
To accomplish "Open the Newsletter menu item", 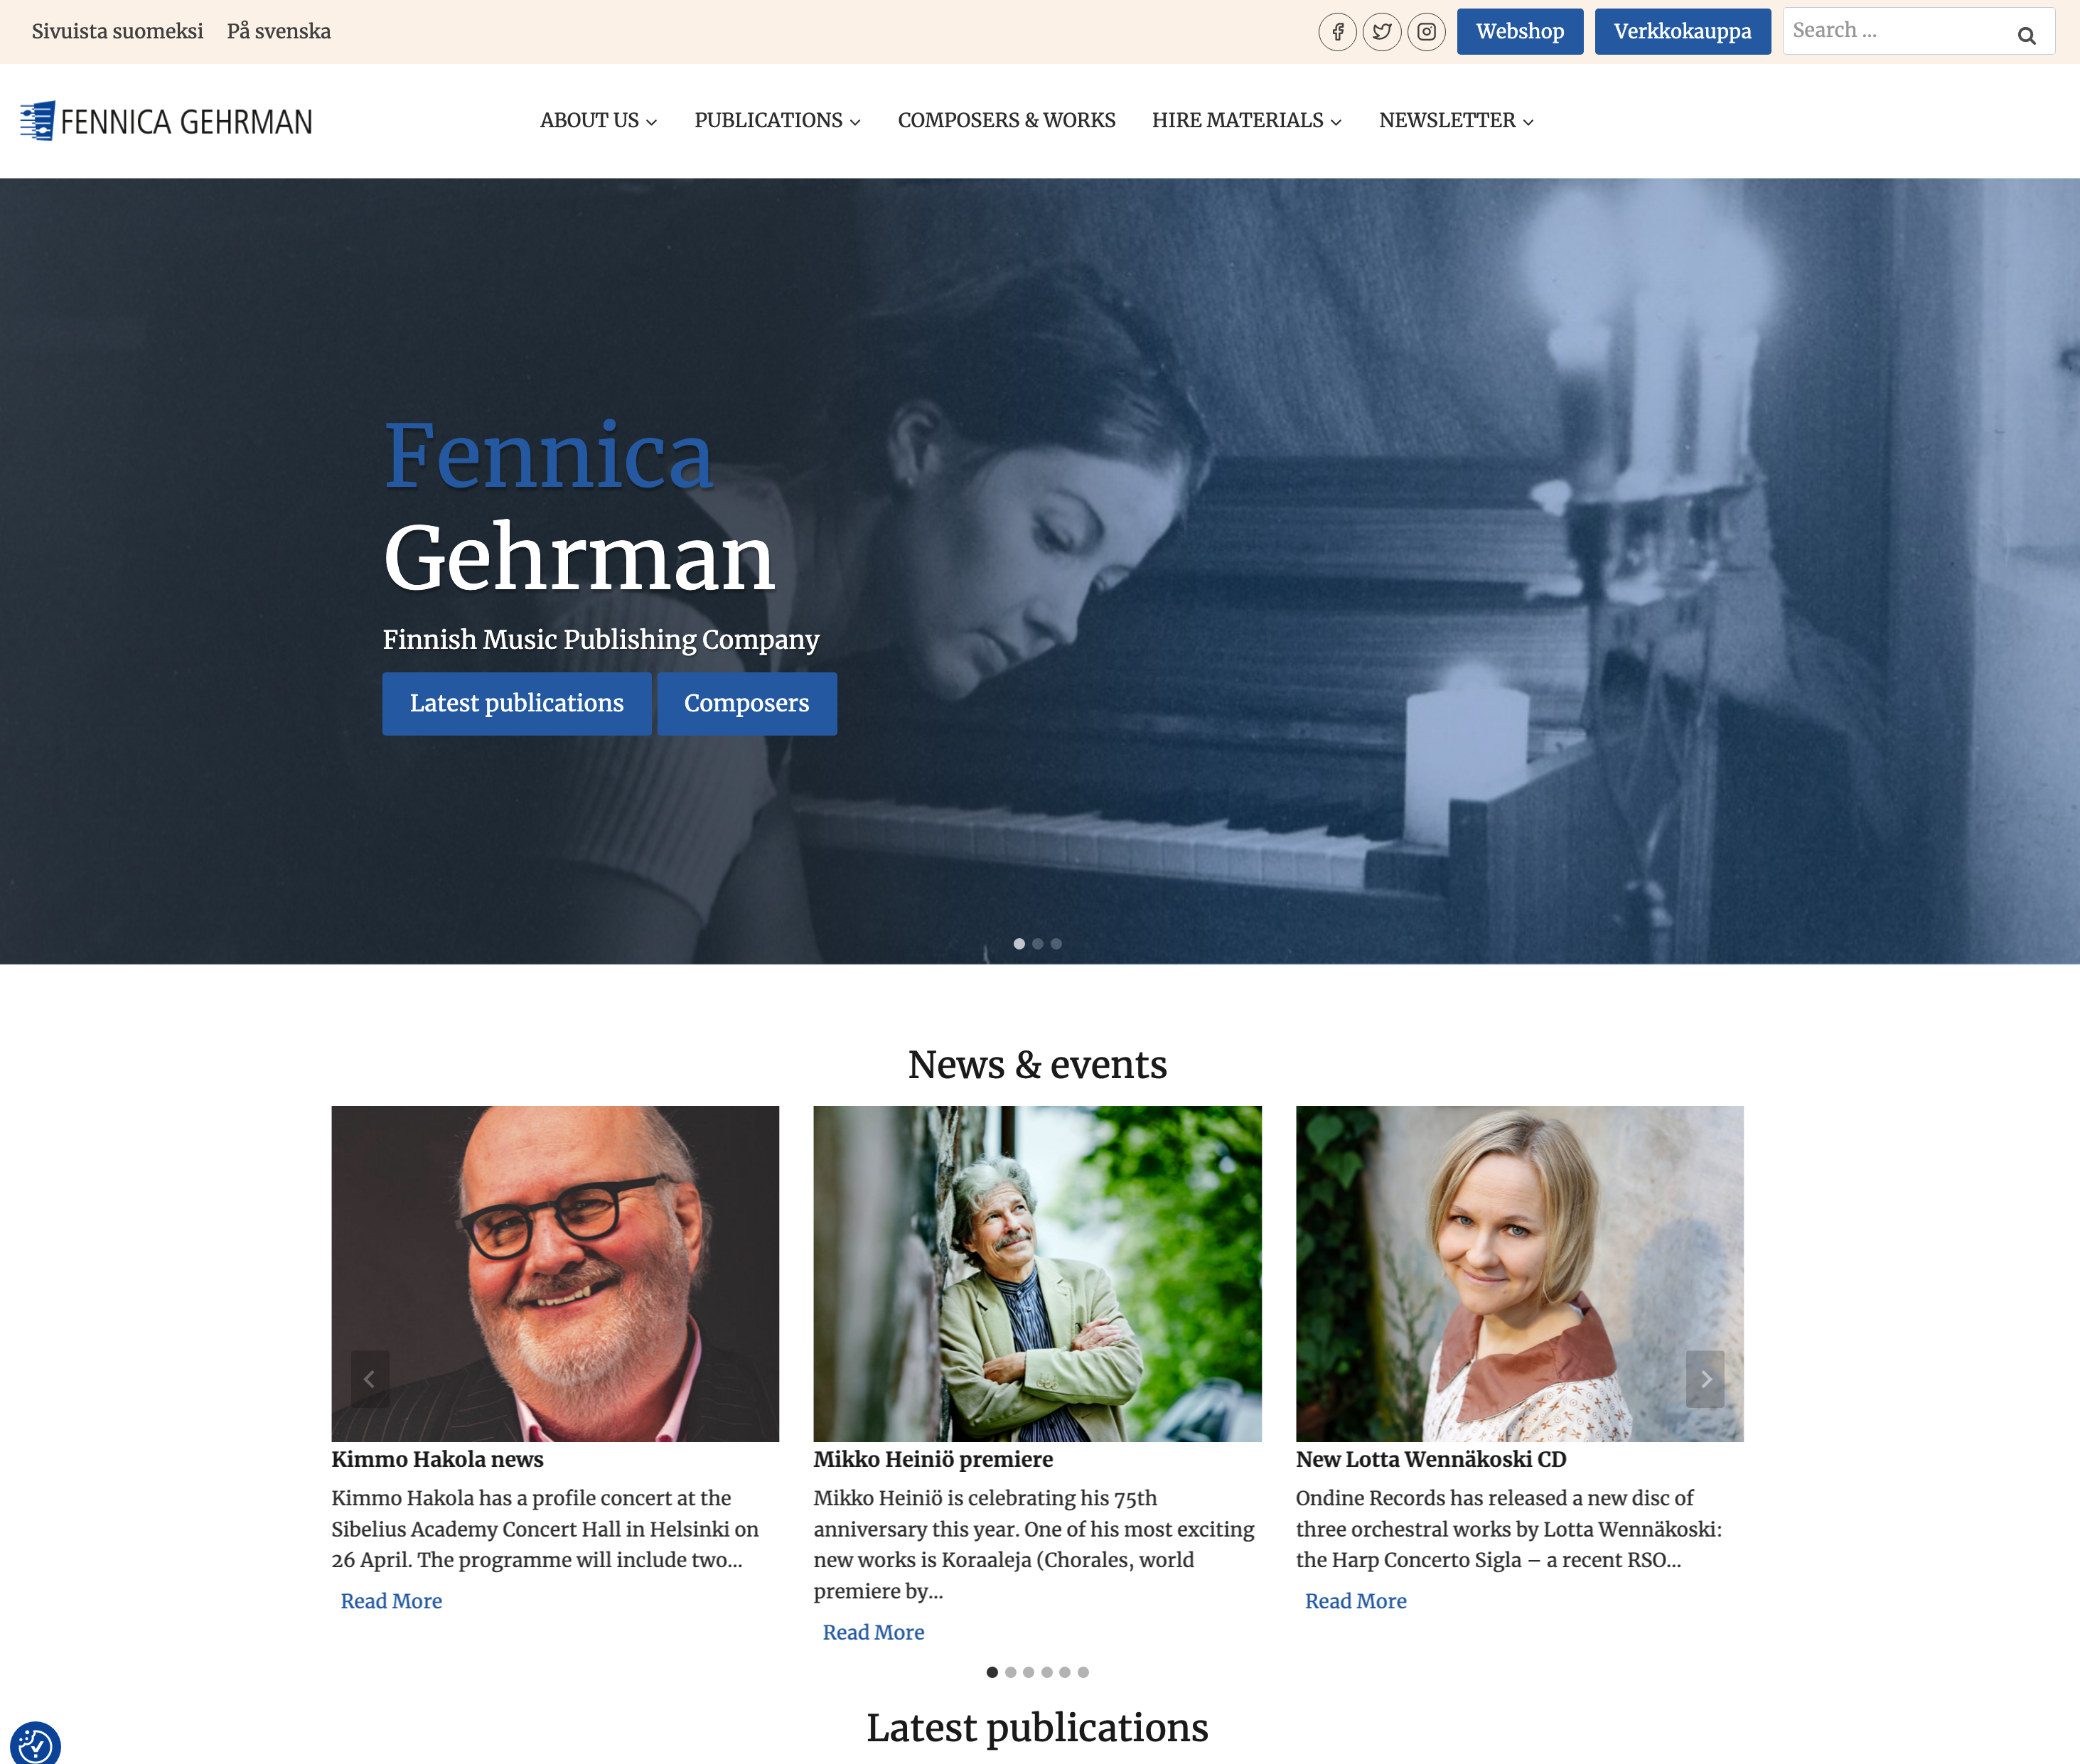I will click(x=1456, y=121).
